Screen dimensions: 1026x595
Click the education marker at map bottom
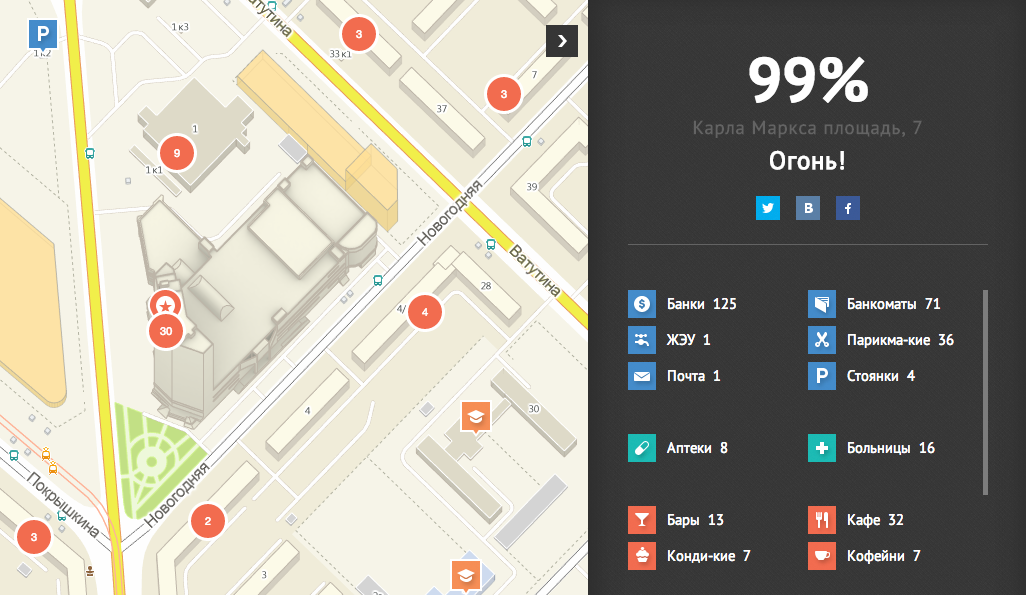466,576
